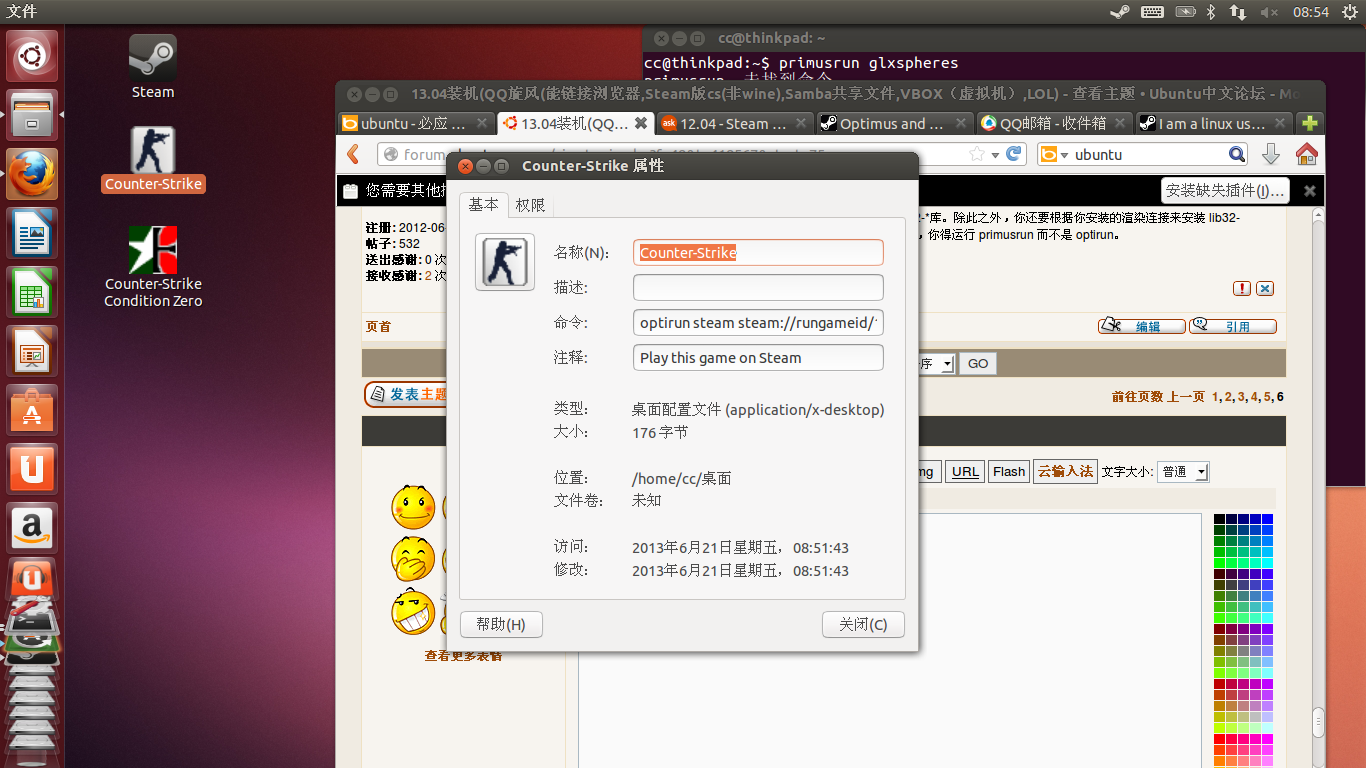Open the 文件 menu in the top panel
Viewport: 1366px width, 768px height.
[22, 12]
